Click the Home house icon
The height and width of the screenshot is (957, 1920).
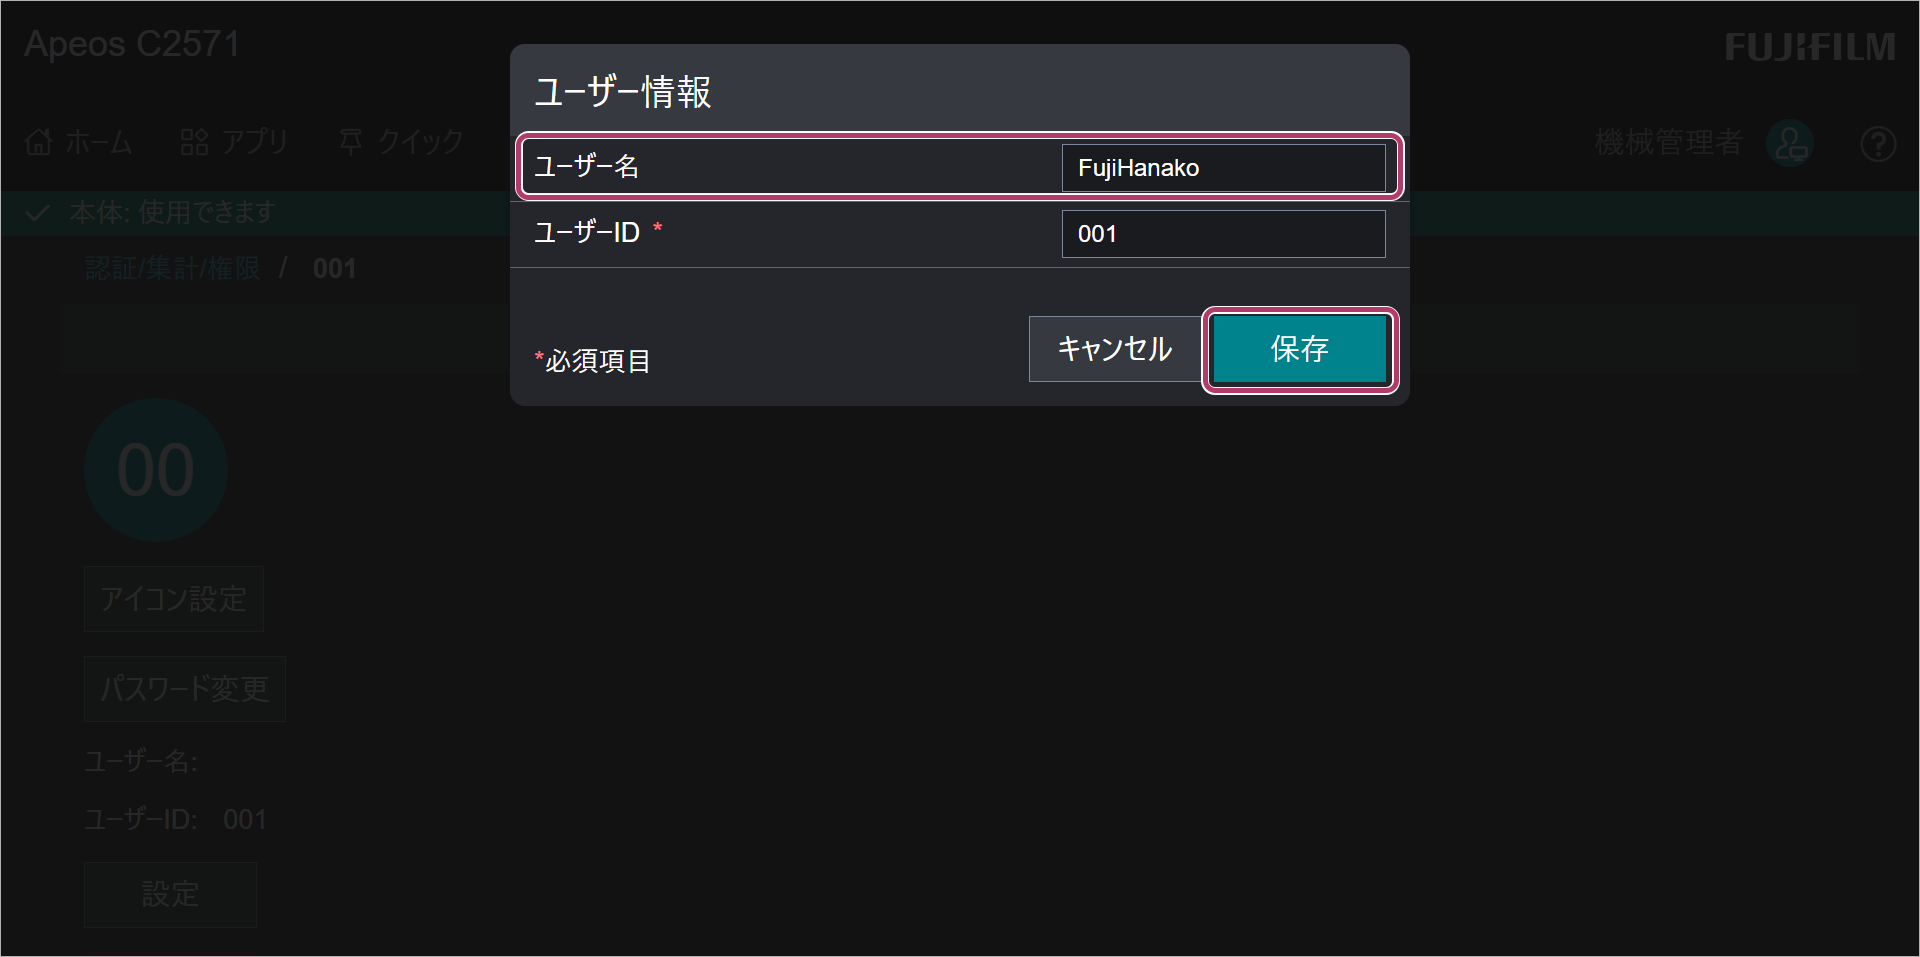pyautogui.click(x=39, y=143)
